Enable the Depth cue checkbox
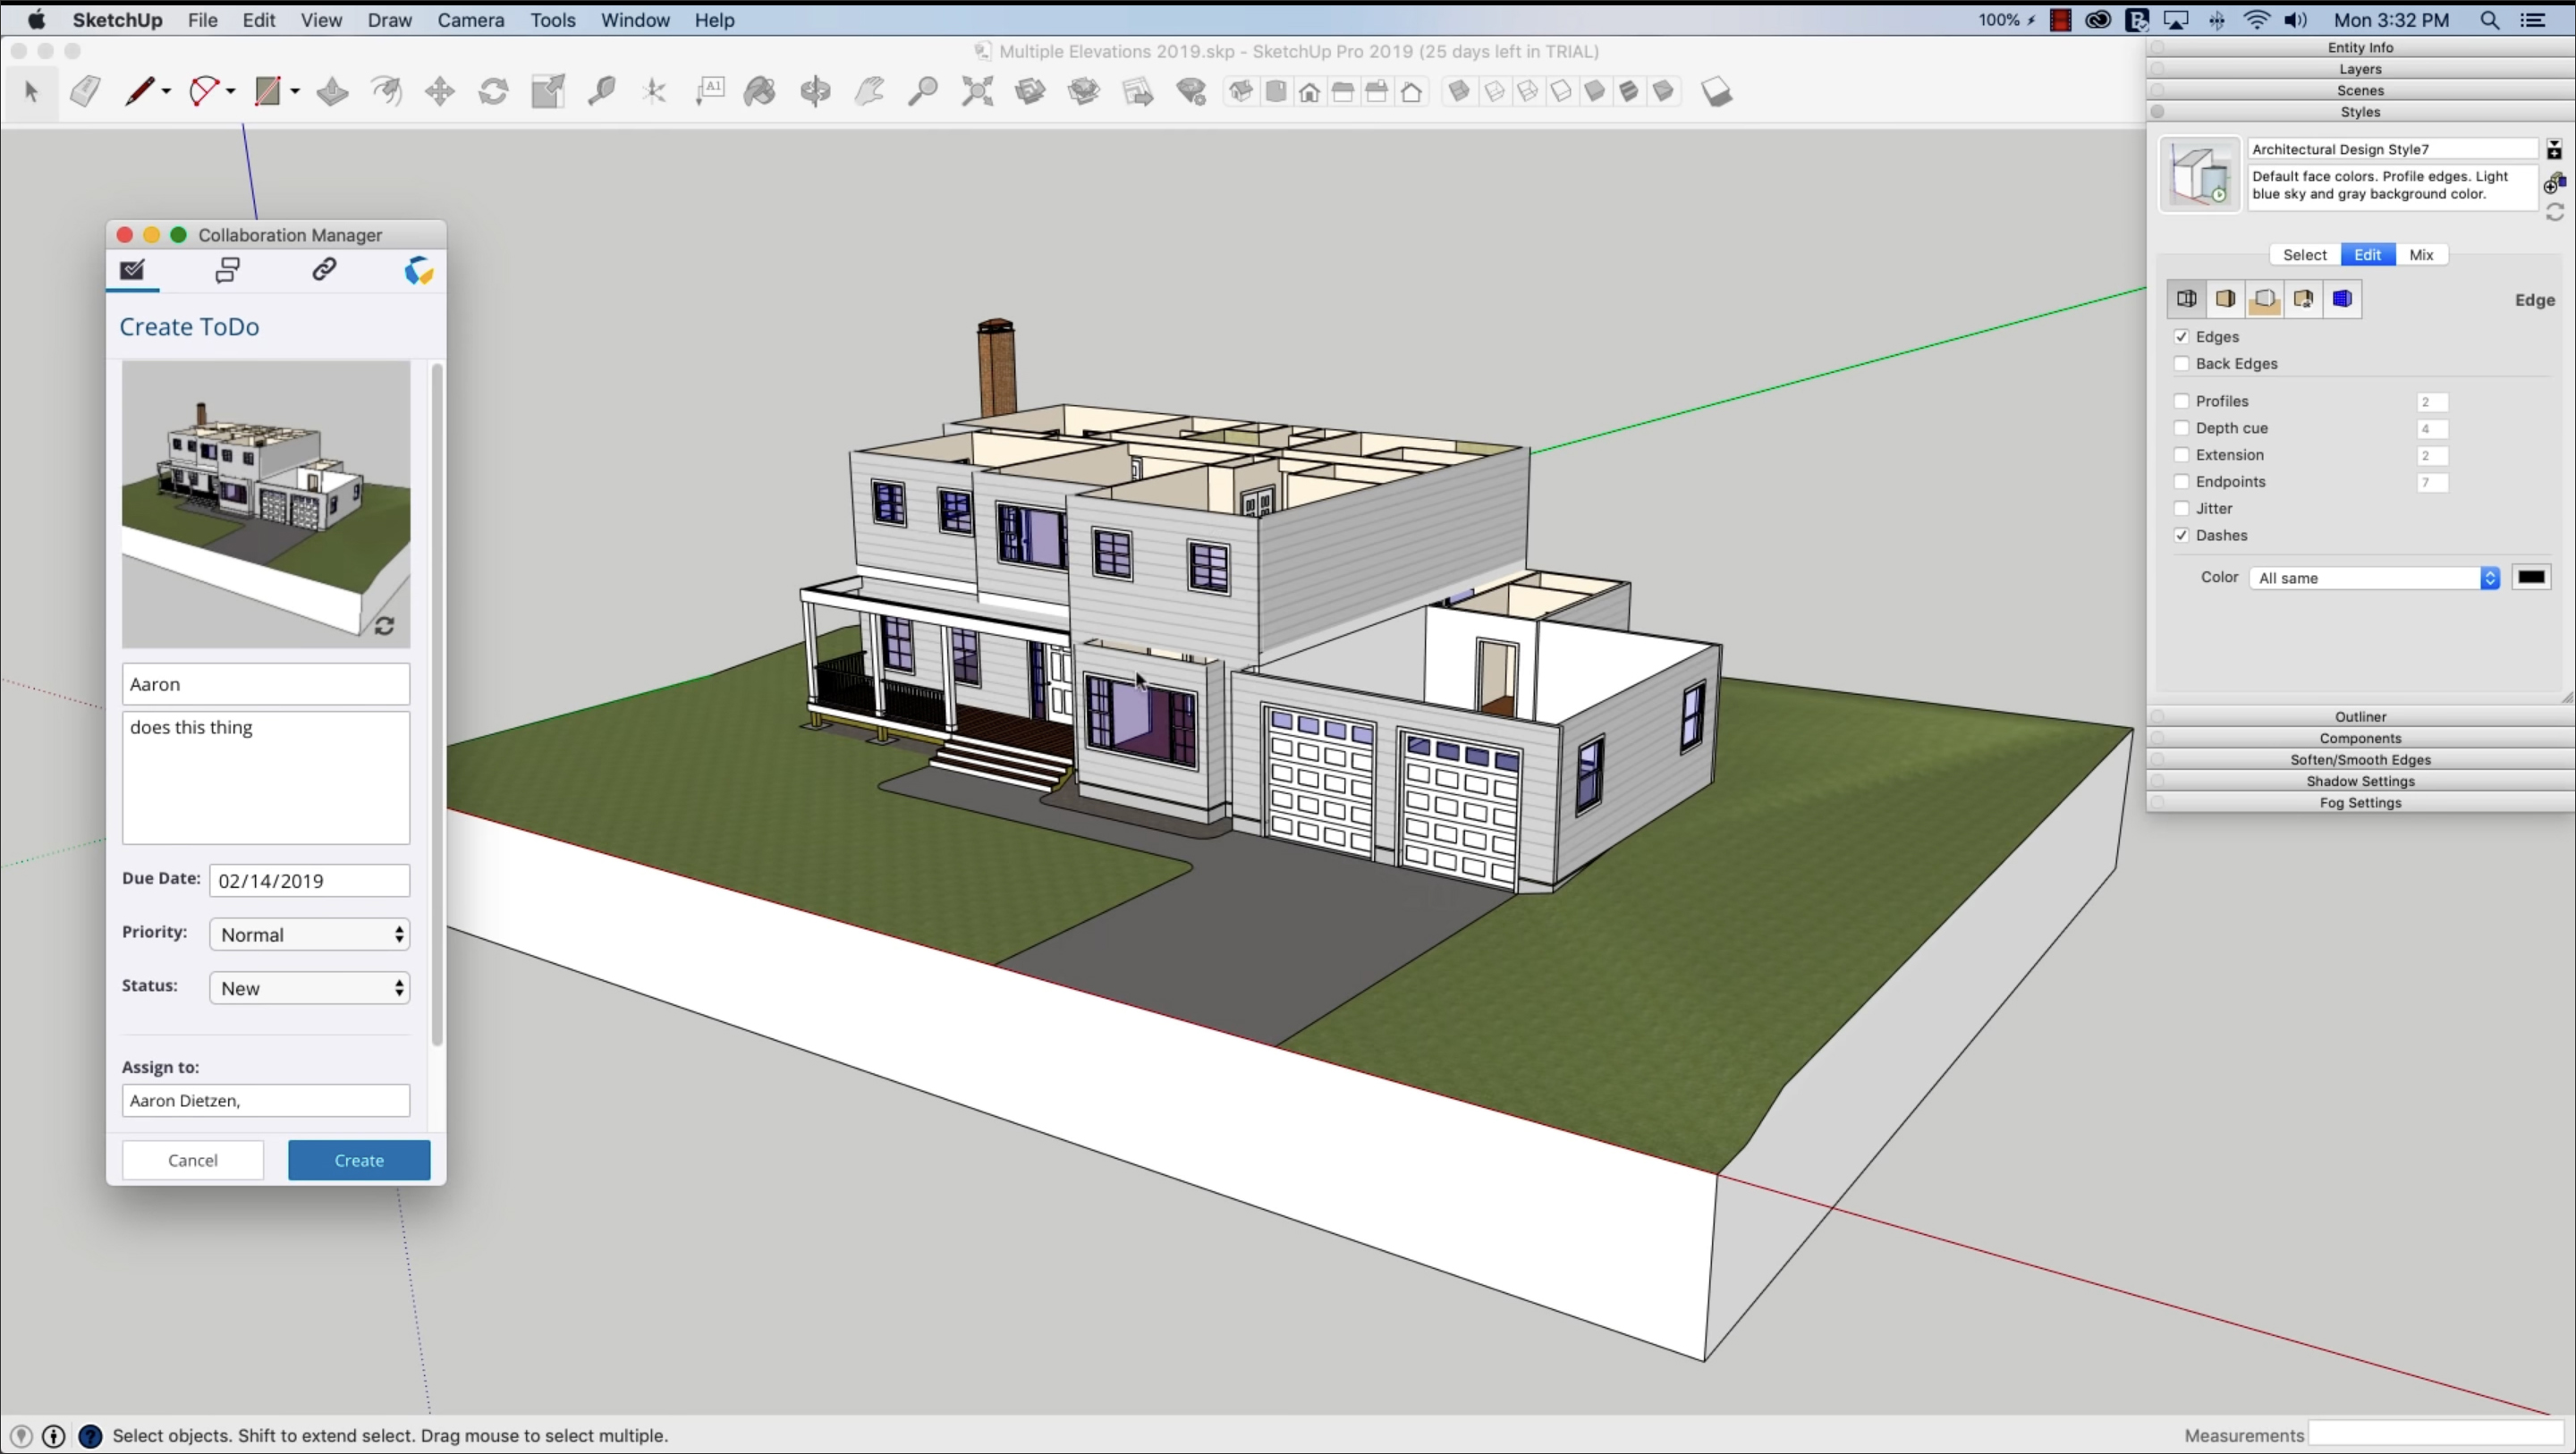2576x1454 pixels. 2182,428
